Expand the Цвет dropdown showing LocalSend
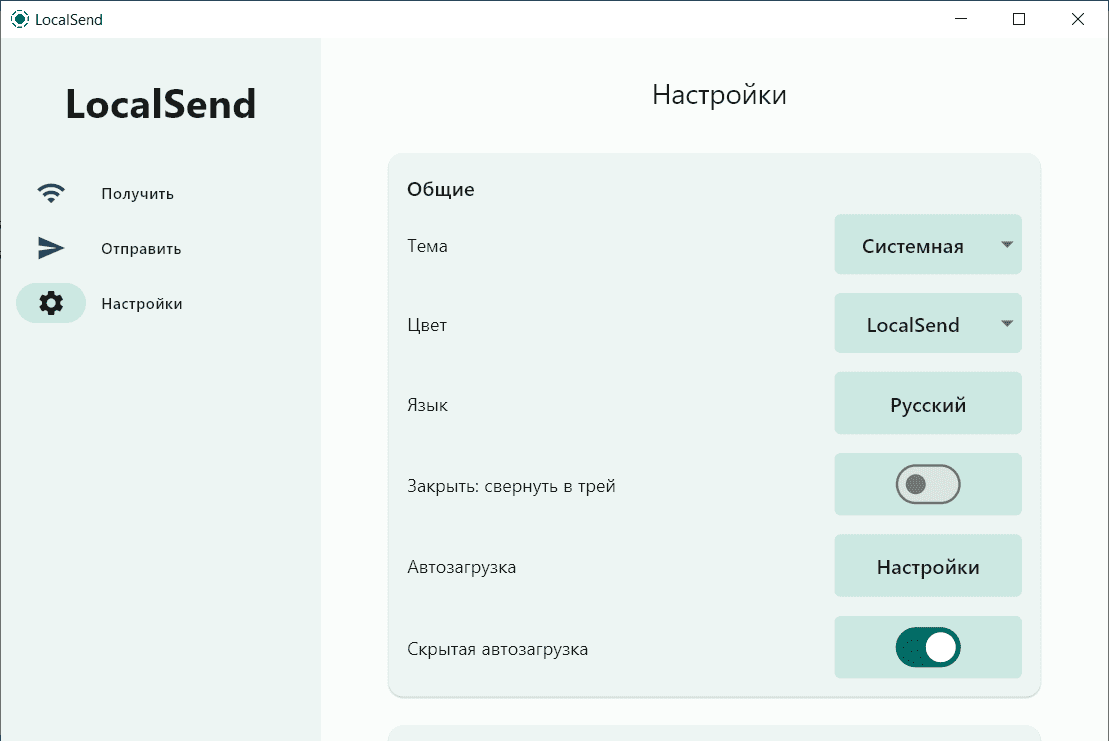 click(x=913, y=324)
